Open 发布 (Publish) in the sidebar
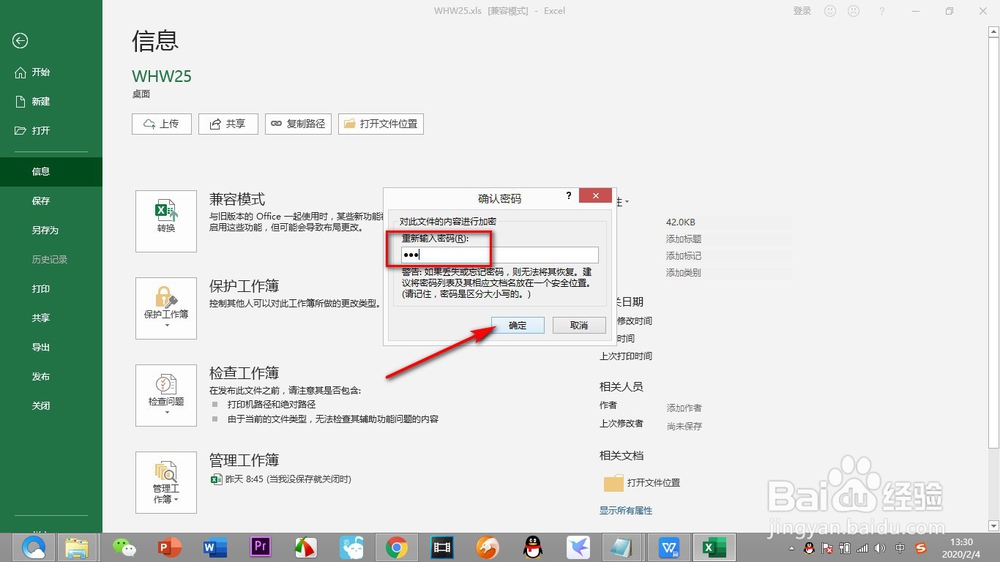This screenshot has width=1000, height=562. pos(41,377)
